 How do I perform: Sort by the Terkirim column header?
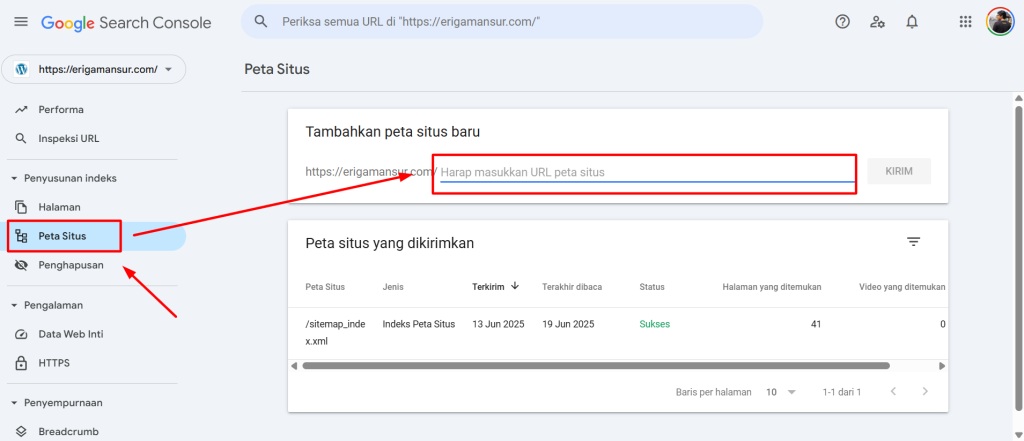pyautogui.click(x=488, y=287)
